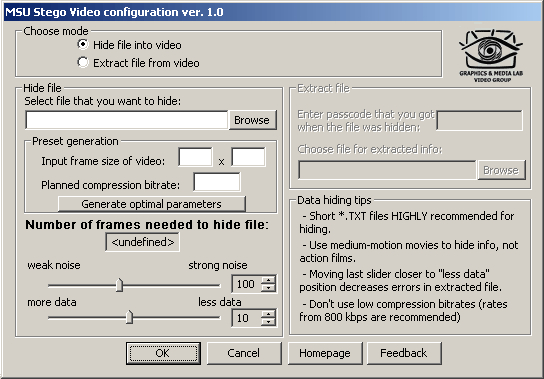Image resolution: width=544 pixels, height=379 pixels.
Task: Click the file to hide path field
Action: tap(127, 120)
